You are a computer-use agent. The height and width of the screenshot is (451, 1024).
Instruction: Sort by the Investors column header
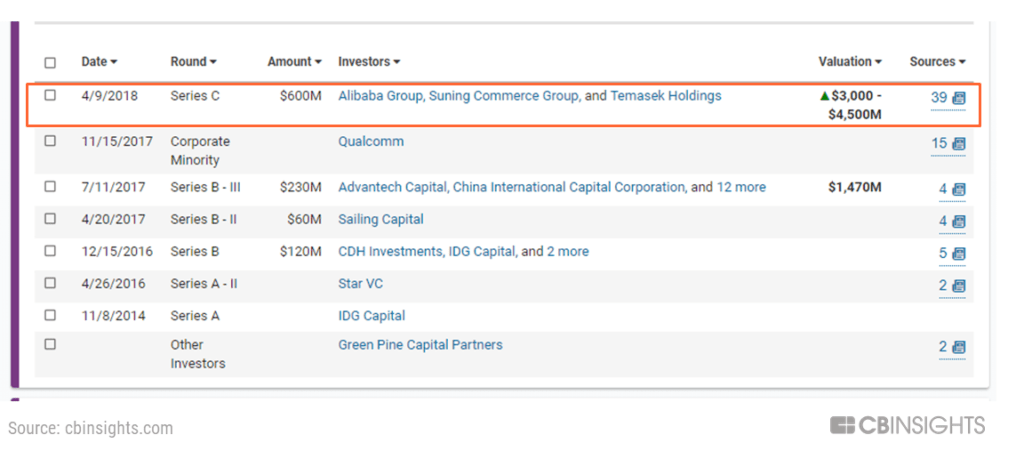click(x=369, y=62)
